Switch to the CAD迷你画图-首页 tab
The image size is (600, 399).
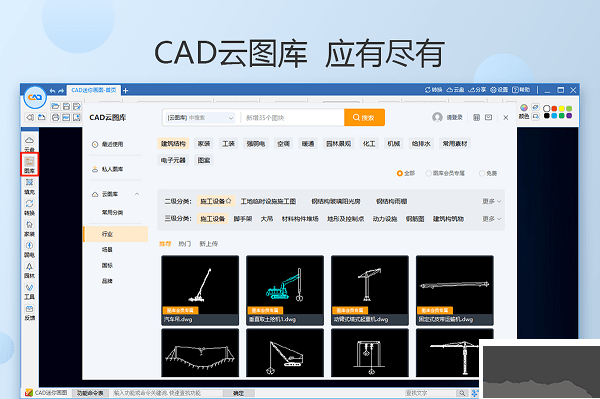coord(94,90)
